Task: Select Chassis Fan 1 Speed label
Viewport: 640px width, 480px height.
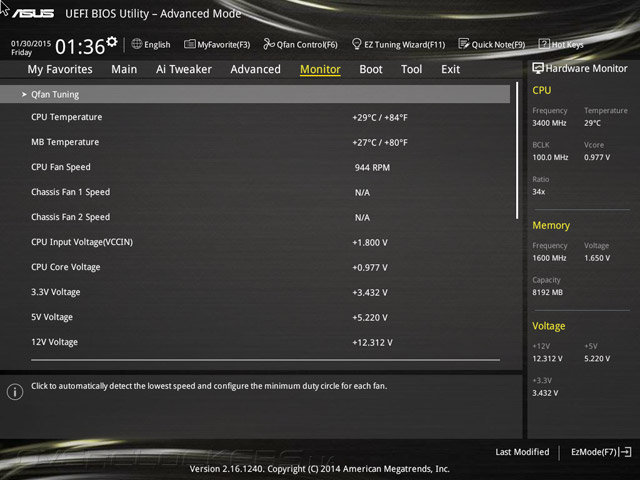Action: pyautogui.click(x=71, y=192)
